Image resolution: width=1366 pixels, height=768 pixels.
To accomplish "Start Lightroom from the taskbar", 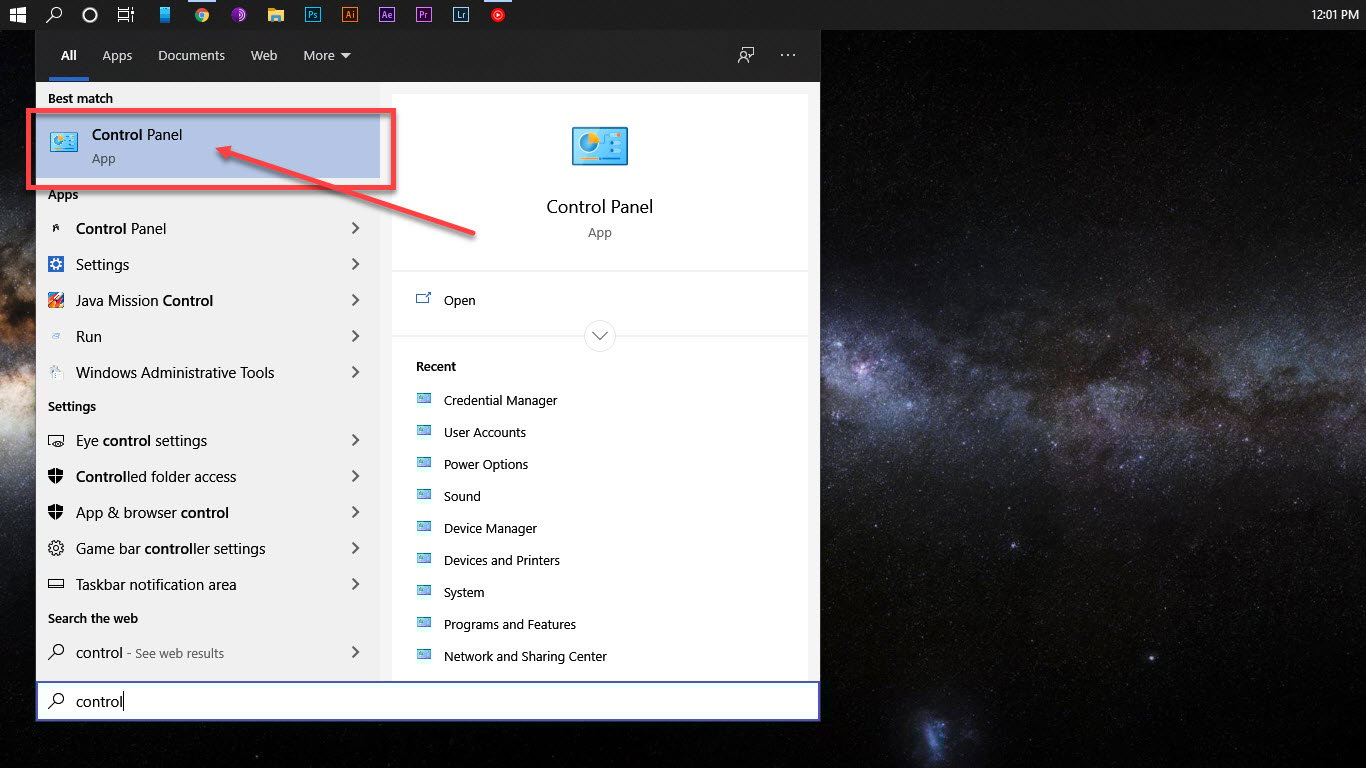I will pyautogui.click(x=460, y=14).
